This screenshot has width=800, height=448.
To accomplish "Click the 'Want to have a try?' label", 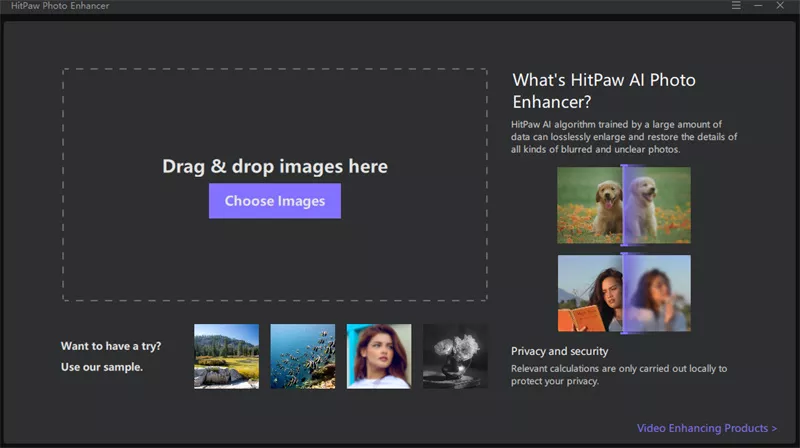I will pos(111,346).
